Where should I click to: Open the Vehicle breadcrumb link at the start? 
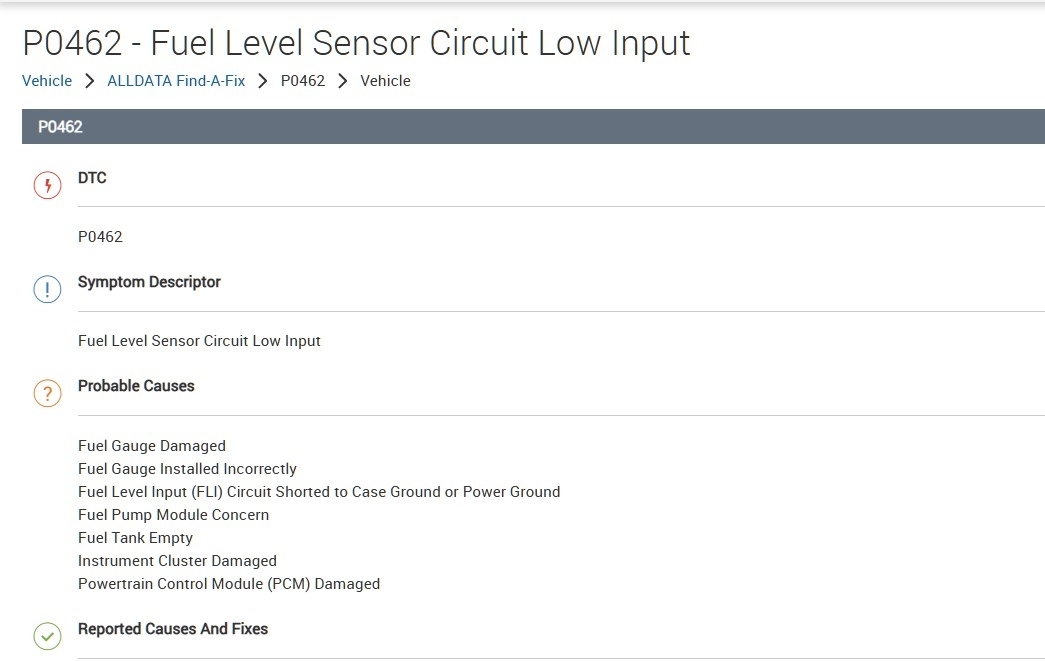47,81
